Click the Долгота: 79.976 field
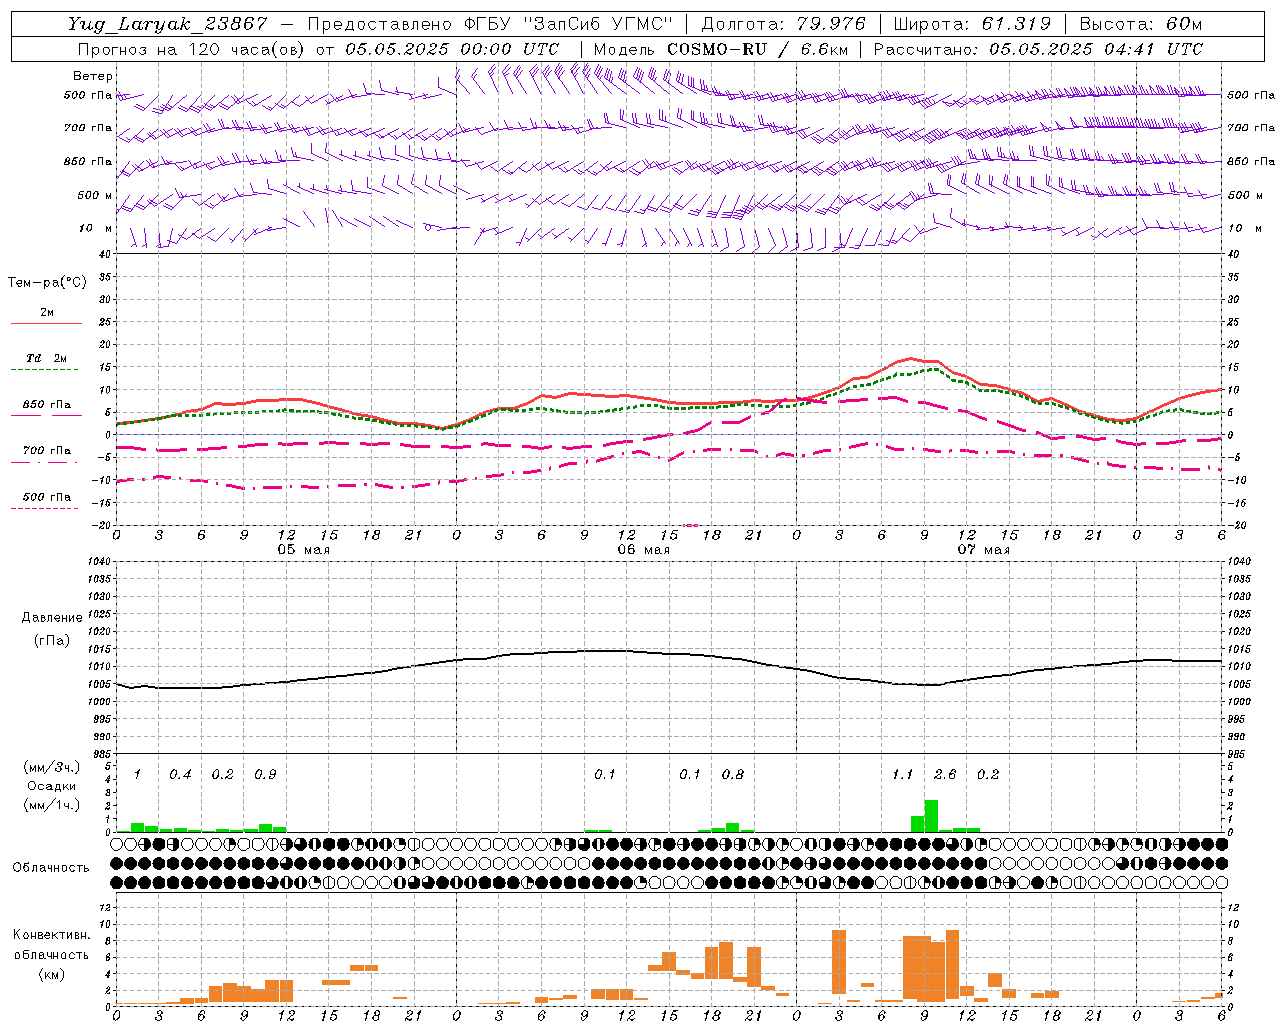 (784, 24)
